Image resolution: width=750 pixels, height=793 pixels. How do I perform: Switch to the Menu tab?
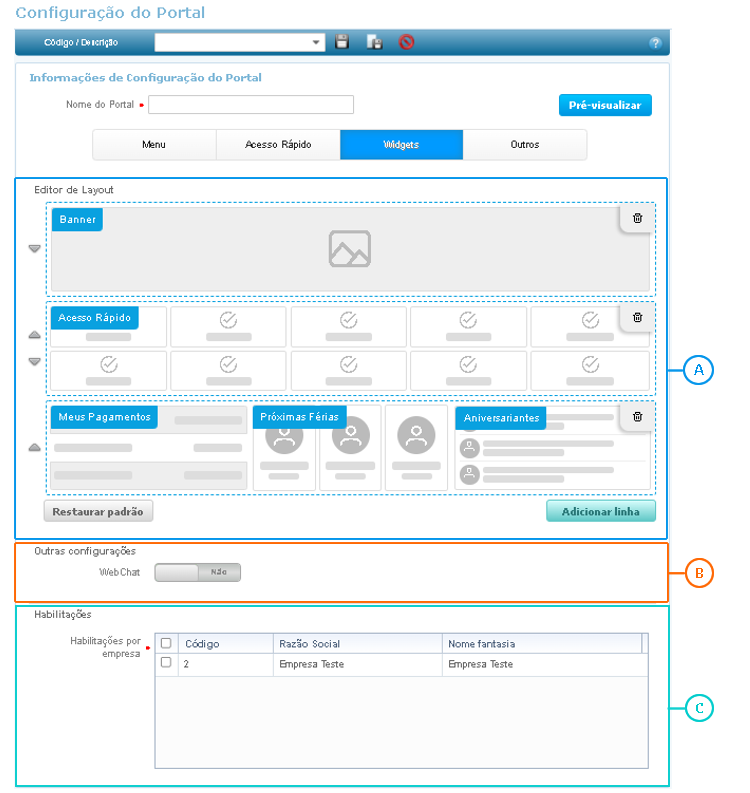(x=154, y=145)
